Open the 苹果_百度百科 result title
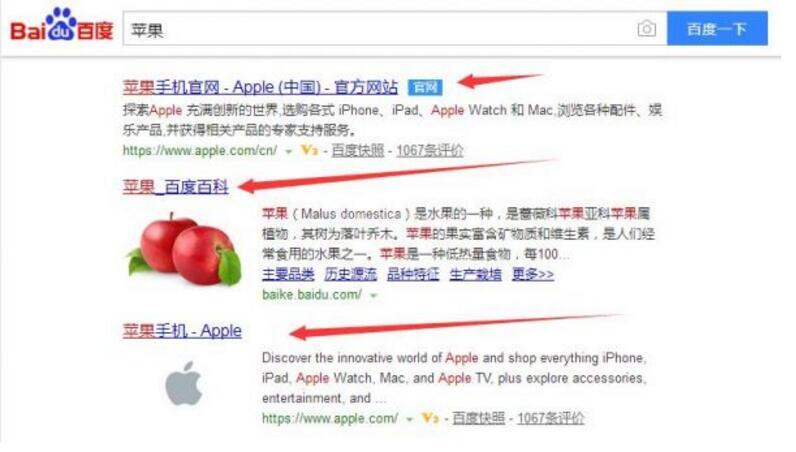Image resolution: width=796 pixels, height=452 pixels. click(x=176, y=187)
